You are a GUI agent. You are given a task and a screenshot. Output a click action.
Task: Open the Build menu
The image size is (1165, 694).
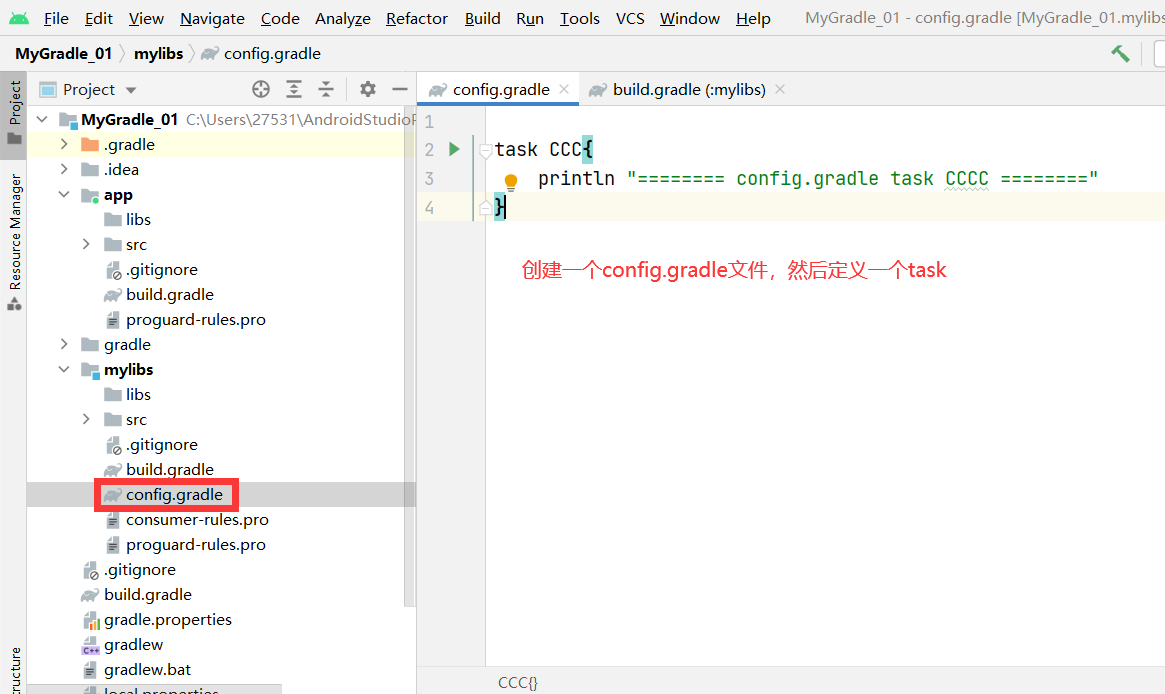tap(483, 18)
